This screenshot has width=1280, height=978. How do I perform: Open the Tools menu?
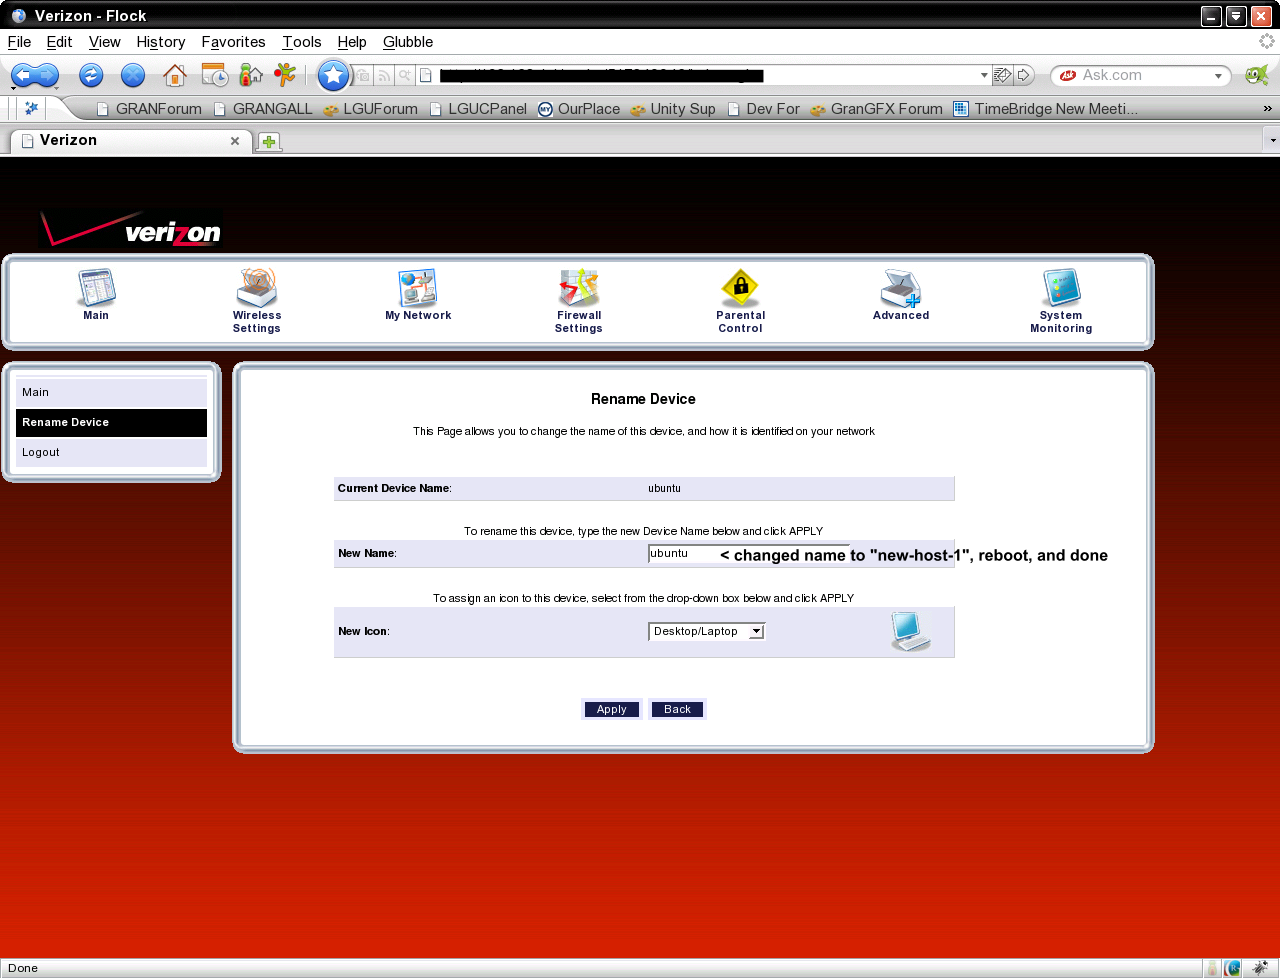point(301,42)
